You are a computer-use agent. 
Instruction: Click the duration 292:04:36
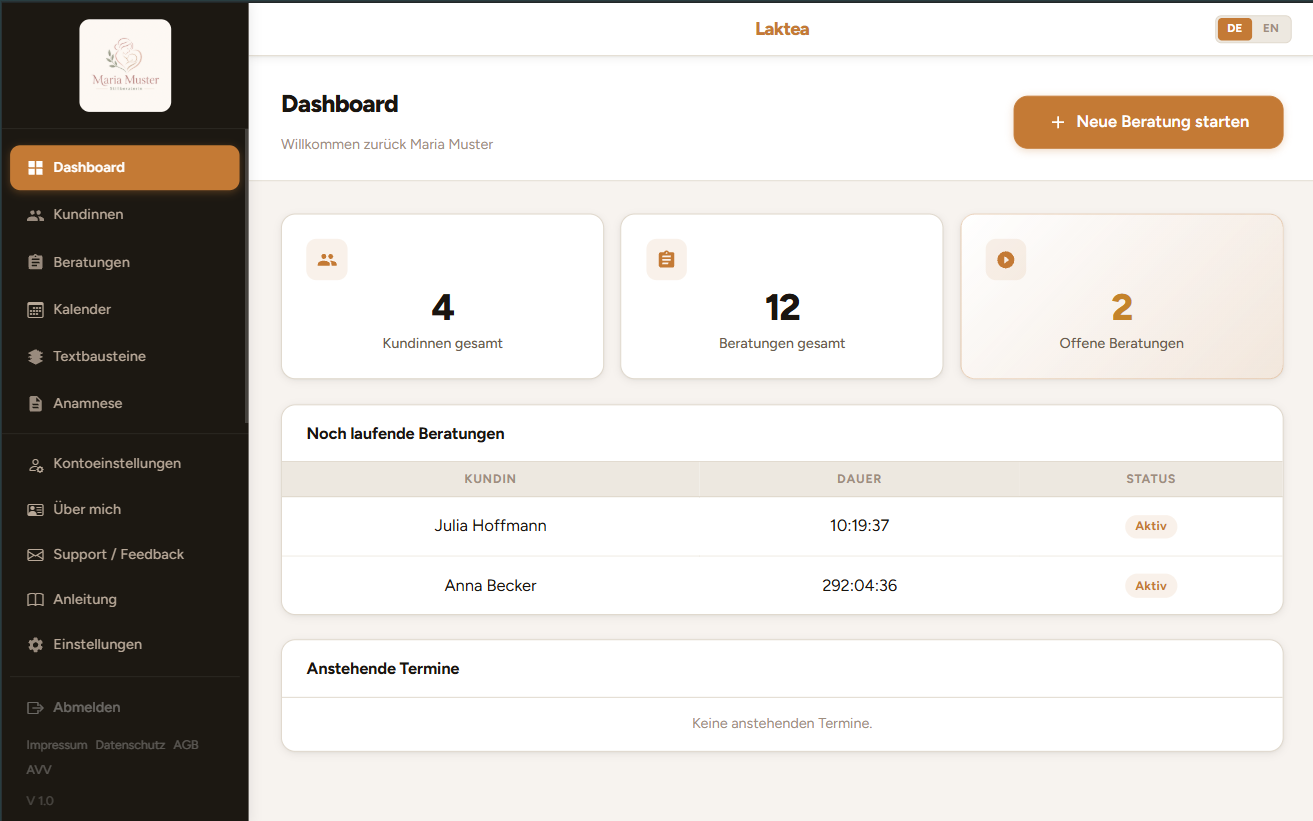point(859,586)
